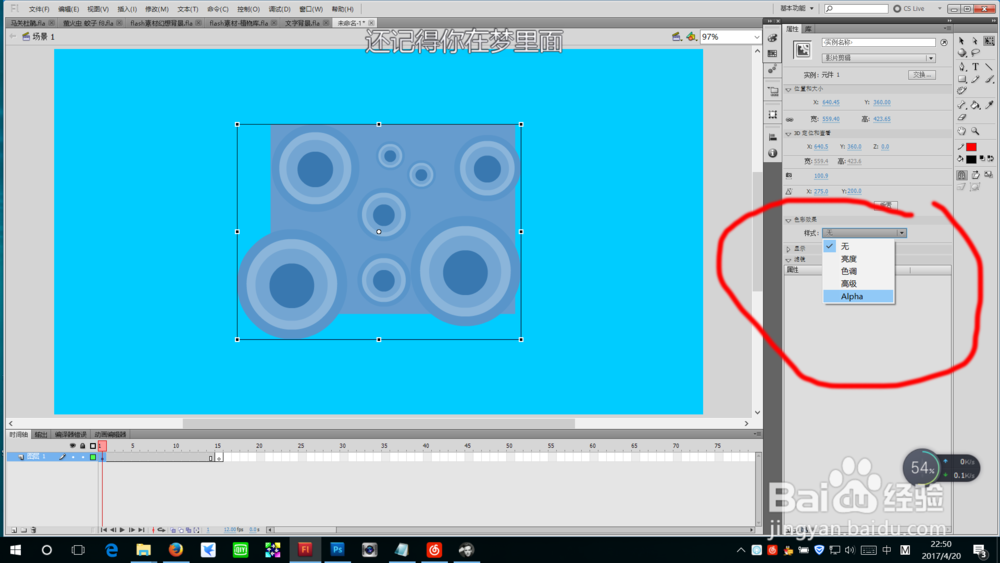Screen dimensions: 1000x563
Task: Select the Line tool
Action: click(989, 66)
